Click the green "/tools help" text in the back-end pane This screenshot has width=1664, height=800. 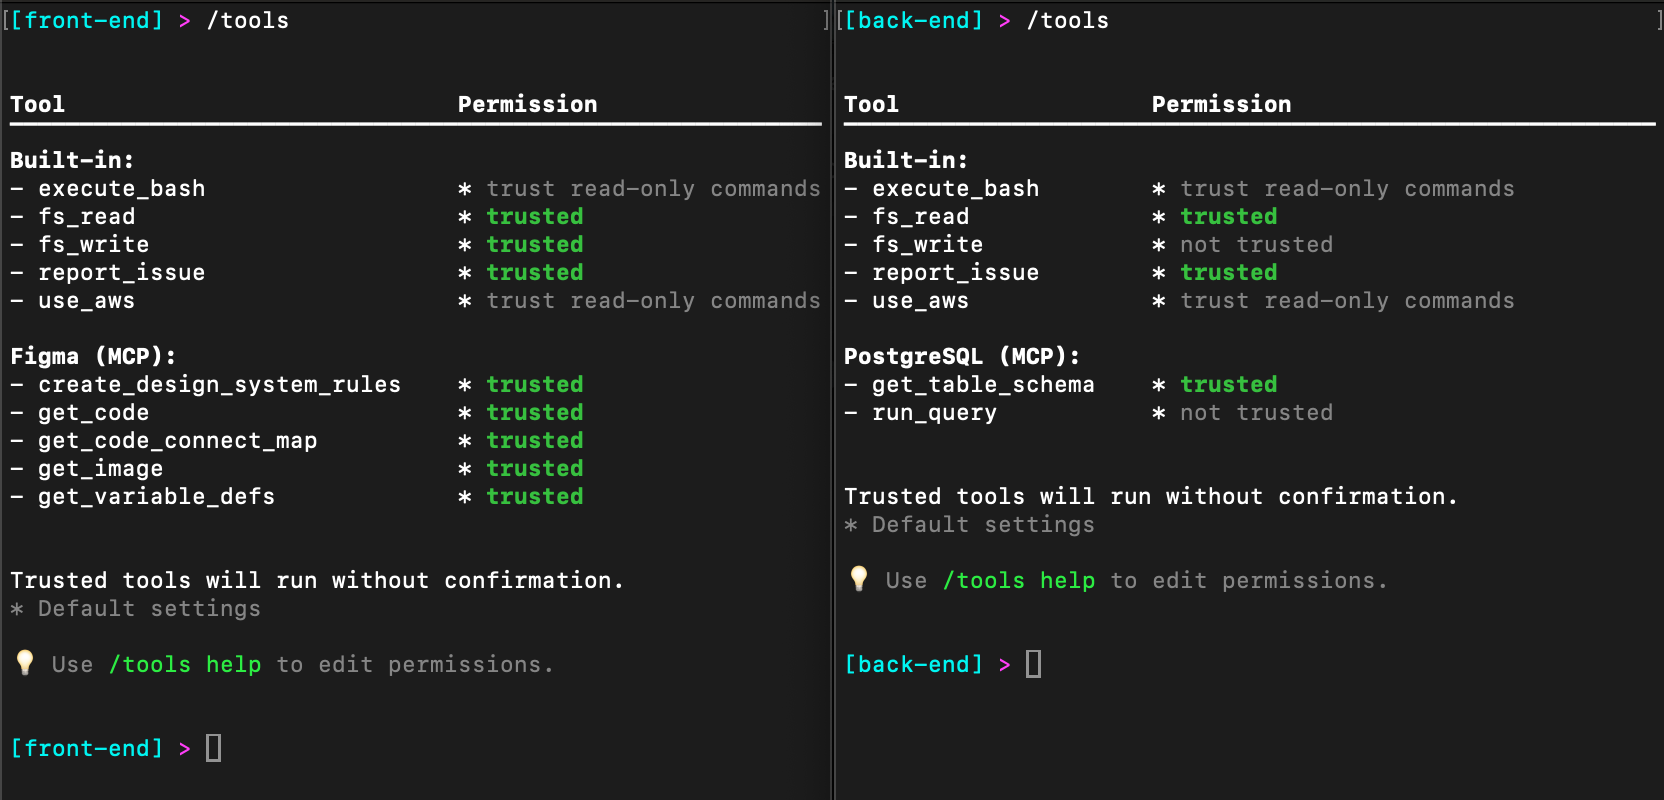[1018, 581]
